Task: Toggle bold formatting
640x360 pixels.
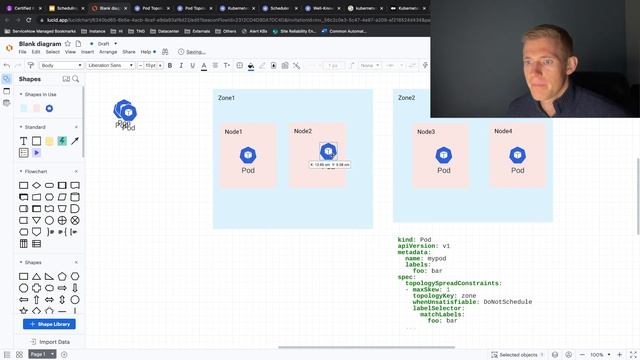Action: tap(170, 65)
